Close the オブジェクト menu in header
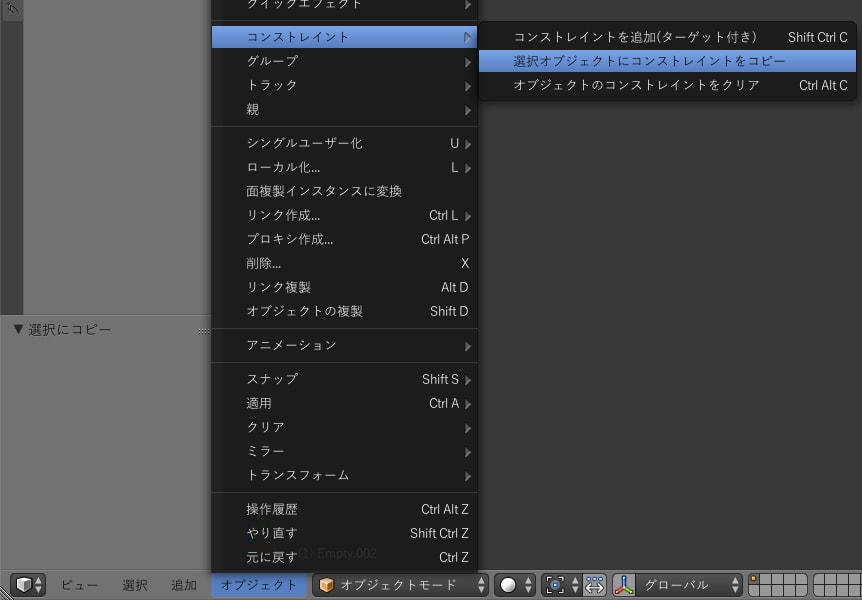The image size is (862, 600). (258, 585)
